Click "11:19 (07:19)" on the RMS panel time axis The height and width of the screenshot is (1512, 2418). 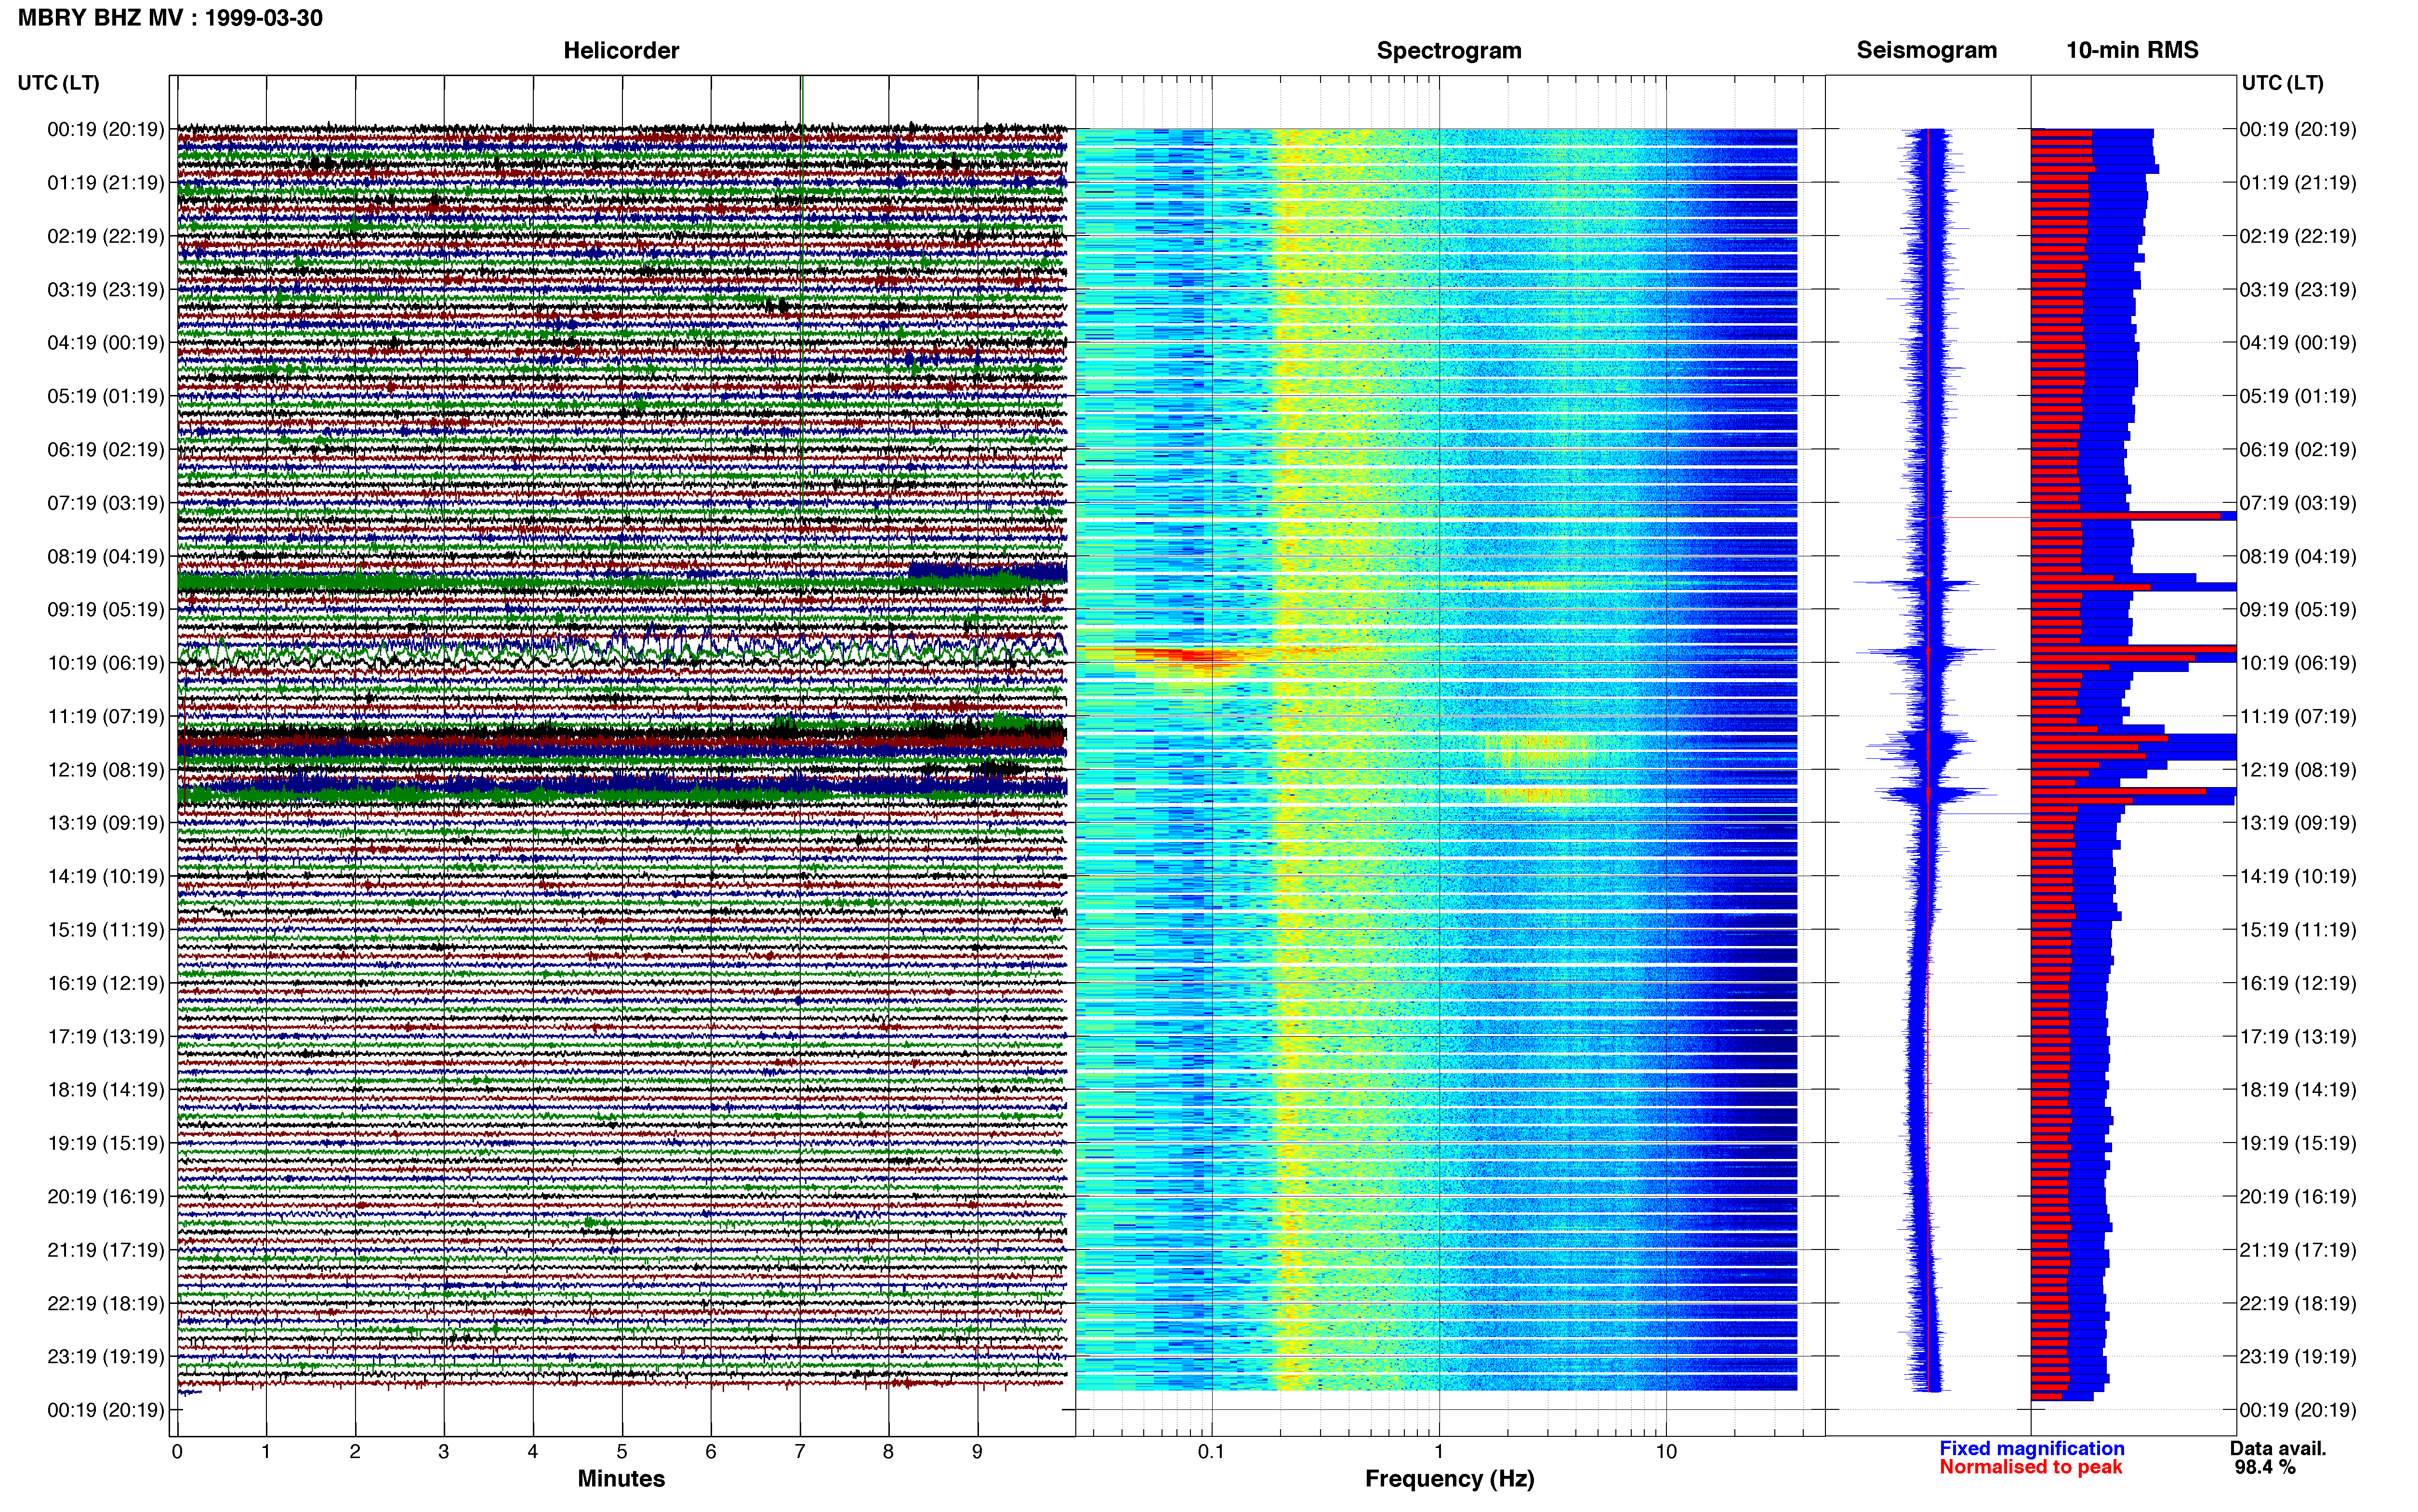coord(2298,716)
